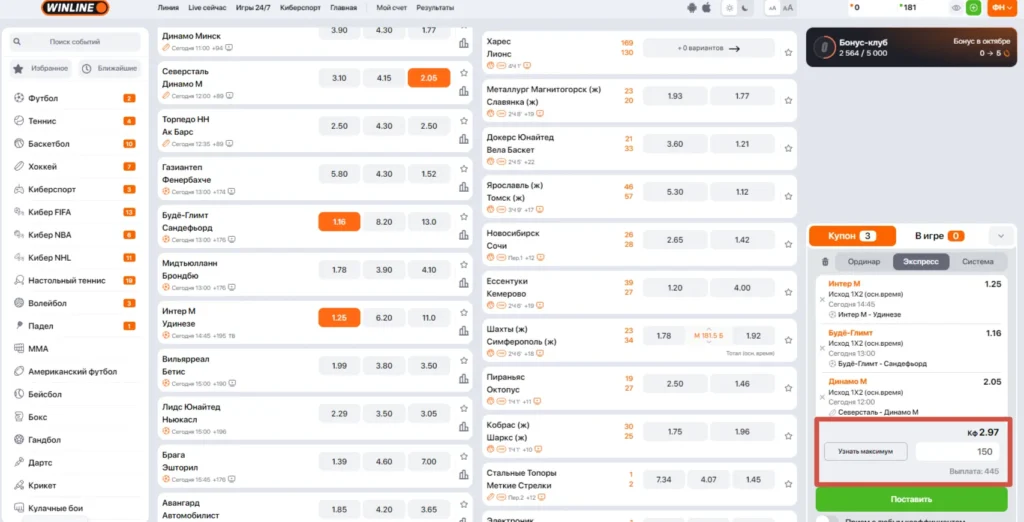Screen dimensions: 1024x522
Task: Collapse the coupon panel with the chevron
Action: click(x=1000, y=237)
